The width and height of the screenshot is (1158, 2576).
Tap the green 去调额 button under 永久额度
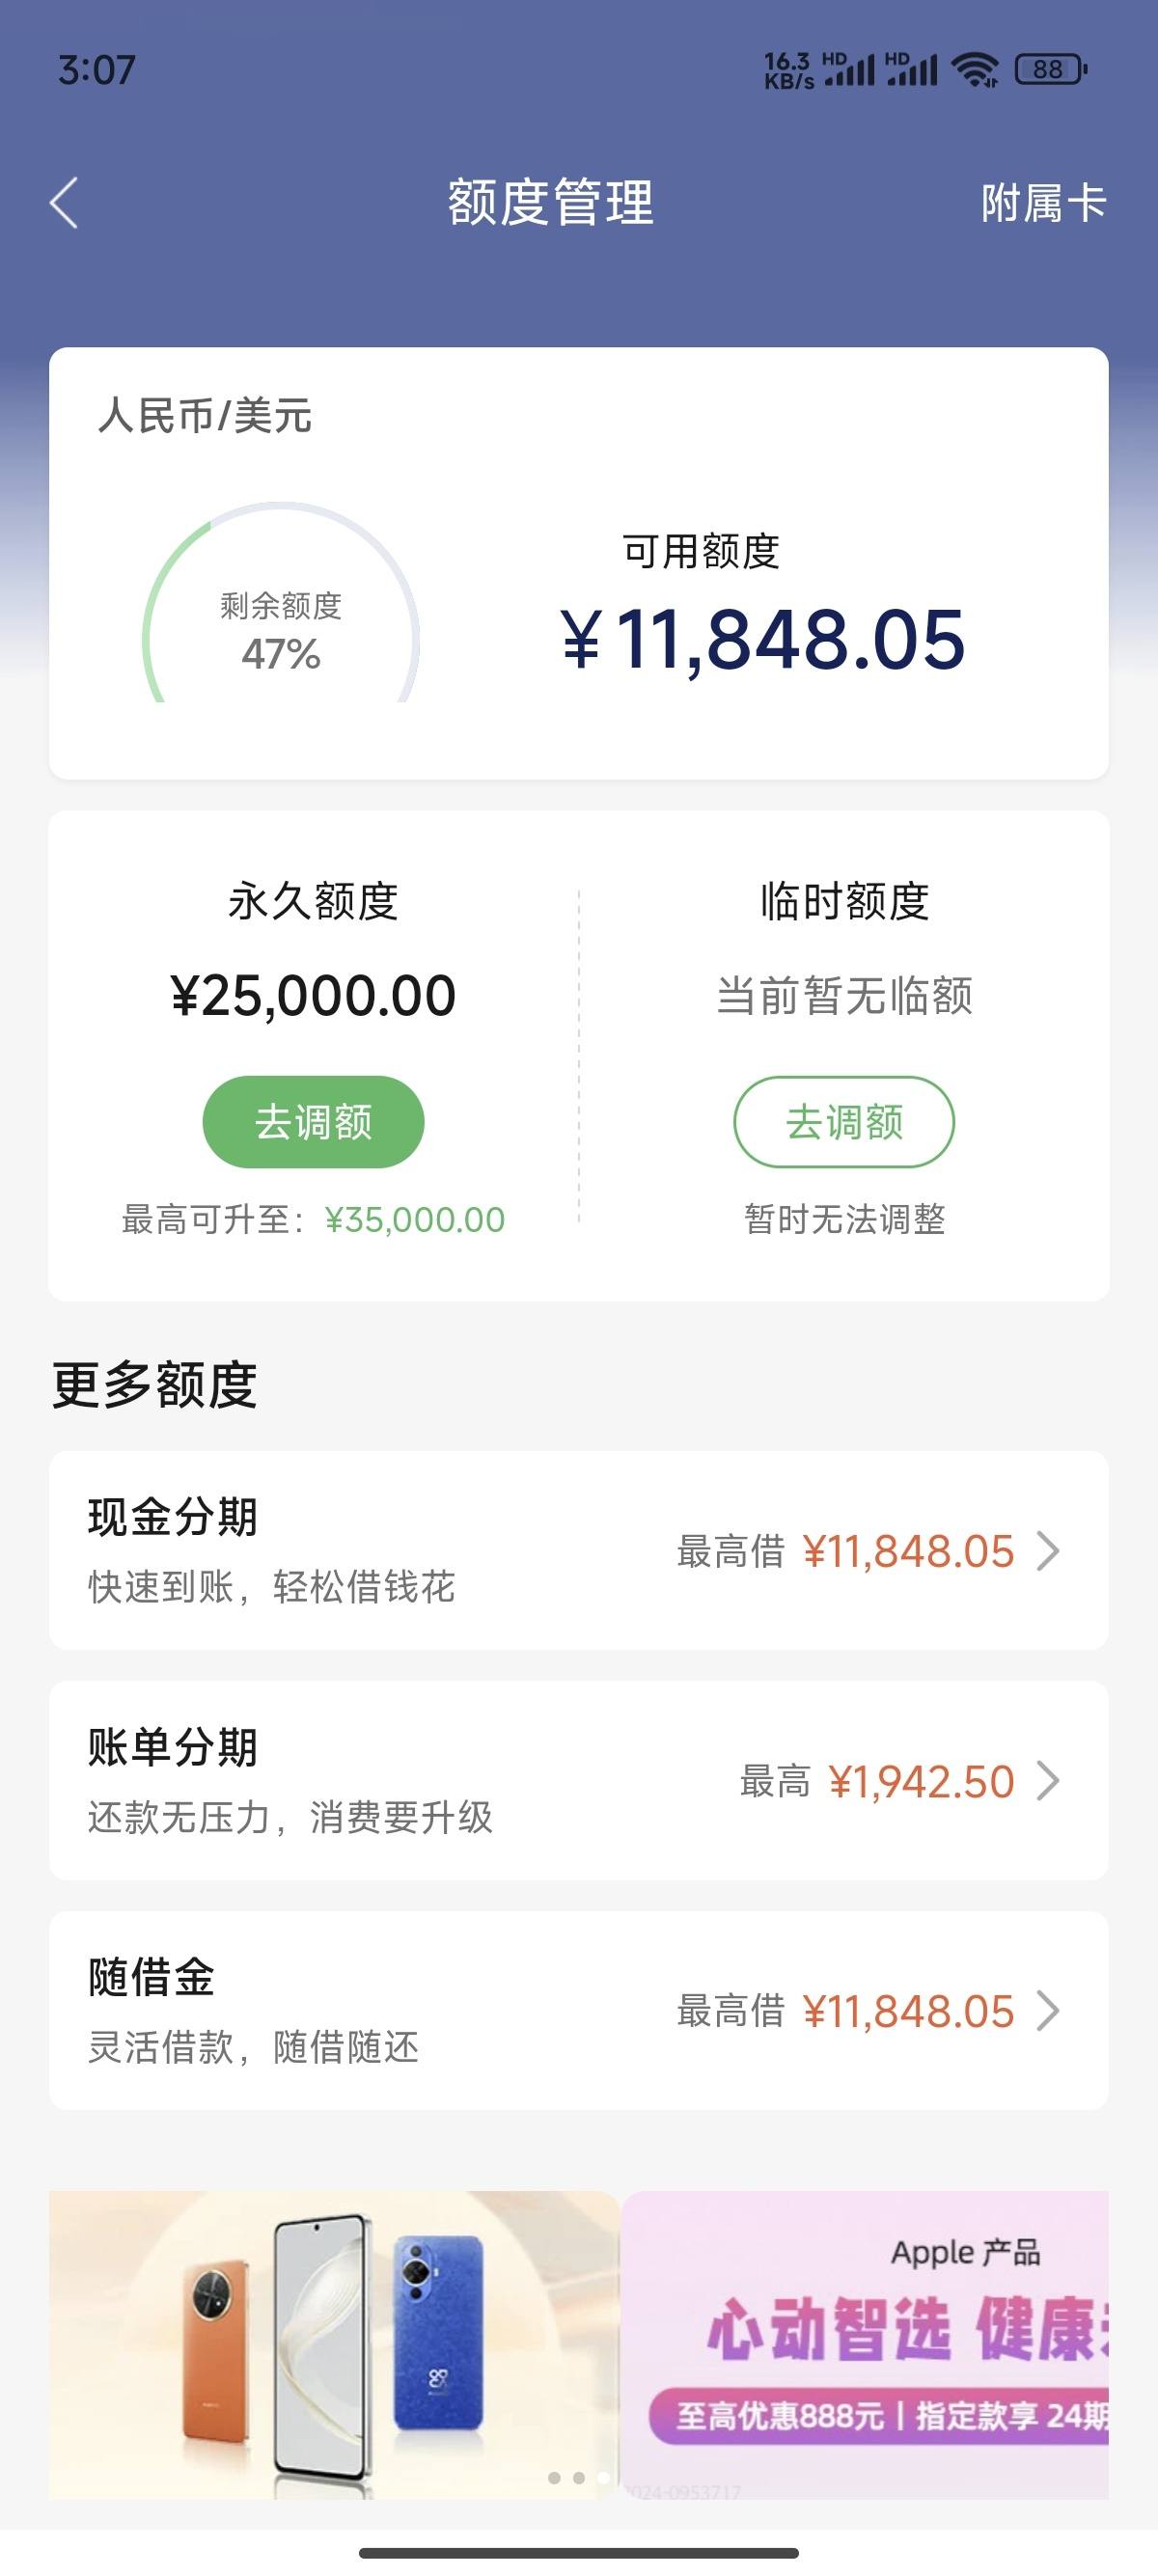[x=313, y=1121]
